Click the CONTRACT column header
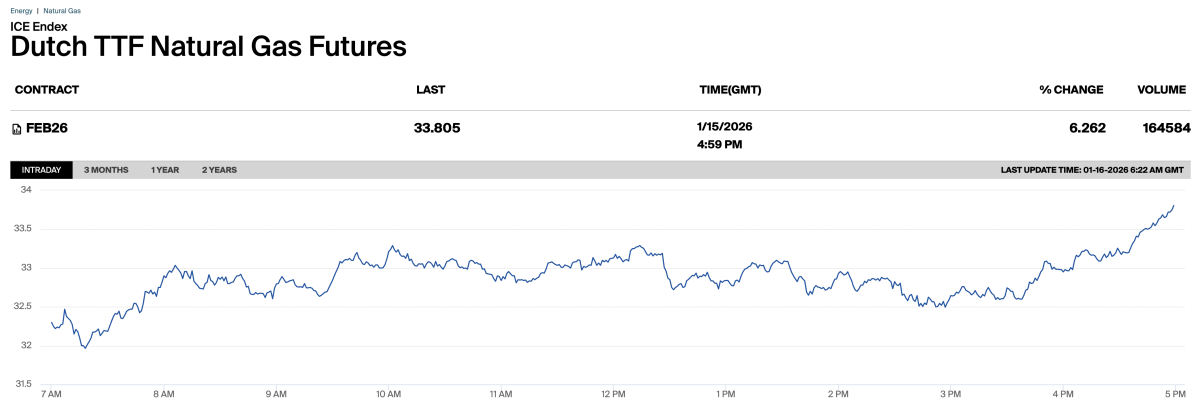Viewport: 1200px width, 409px height. tap(46, 90)
